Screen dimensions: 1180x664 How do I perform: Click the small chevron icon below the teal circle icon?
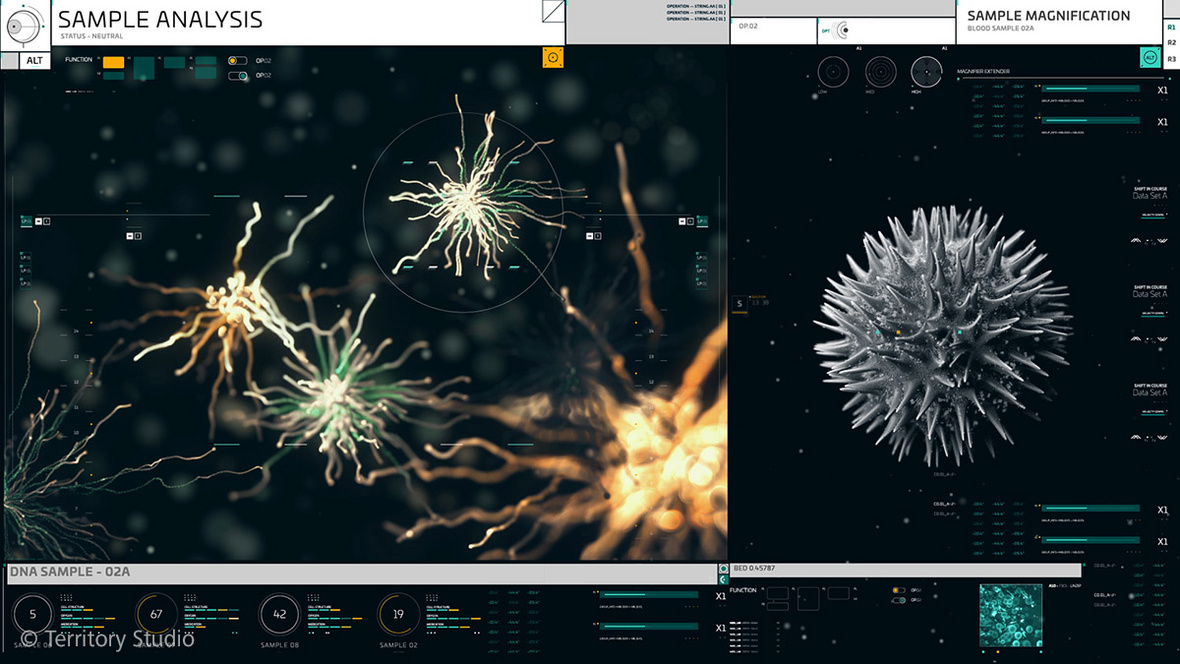pyautogui.click(x=723, y=580)
